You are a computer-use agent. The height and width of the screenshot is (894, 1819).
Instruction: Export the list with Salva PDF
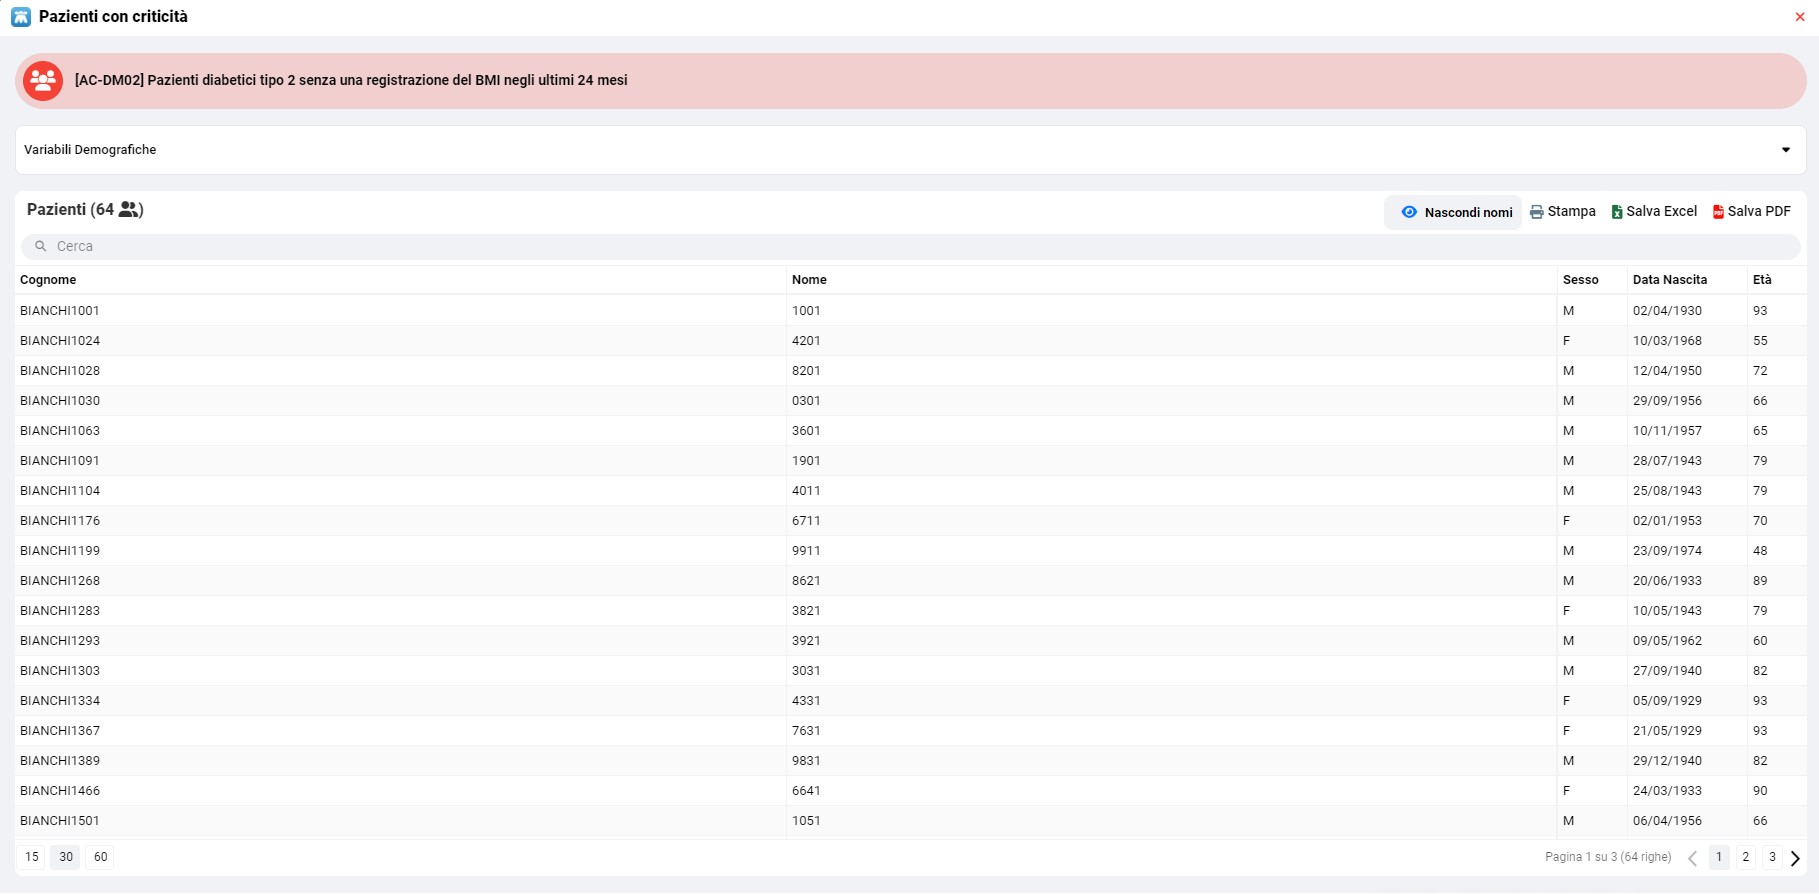[1751, 212]
